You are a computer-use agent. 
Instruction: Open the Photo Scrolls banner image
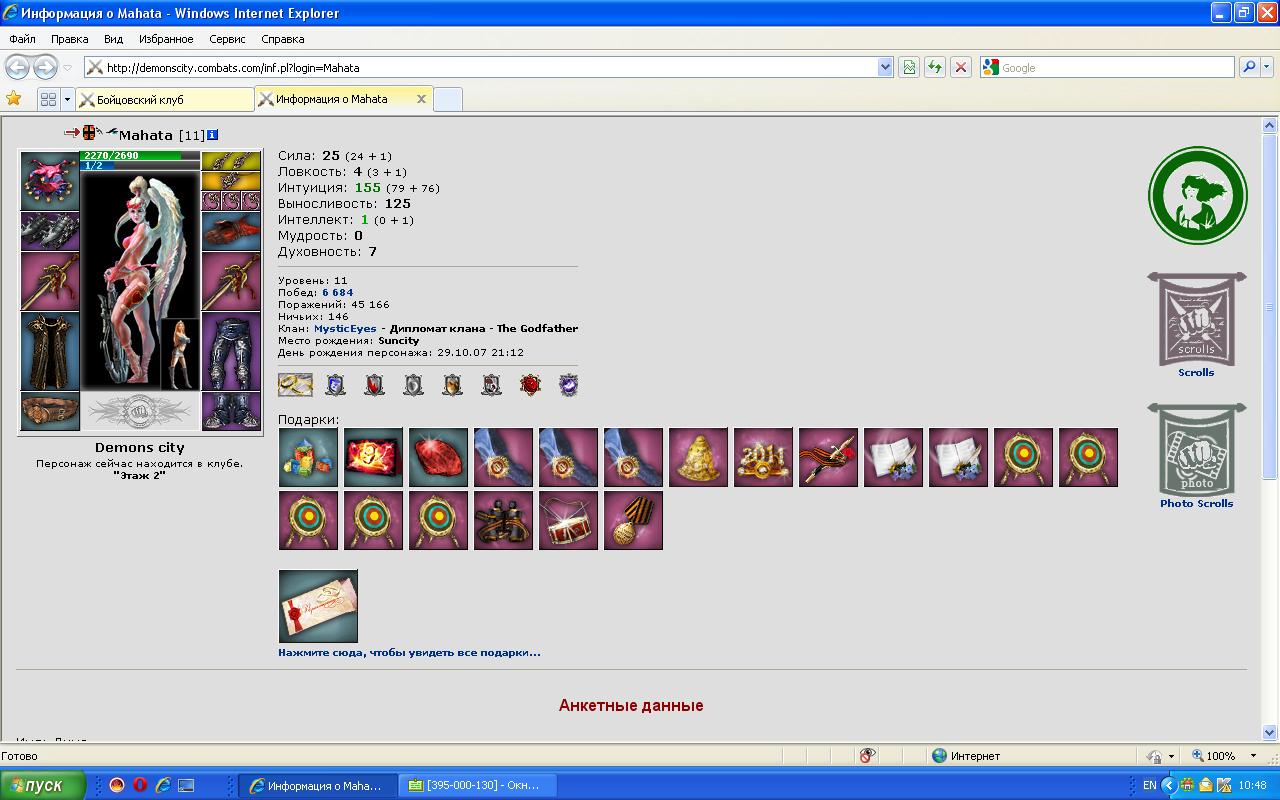(1197, 450)
